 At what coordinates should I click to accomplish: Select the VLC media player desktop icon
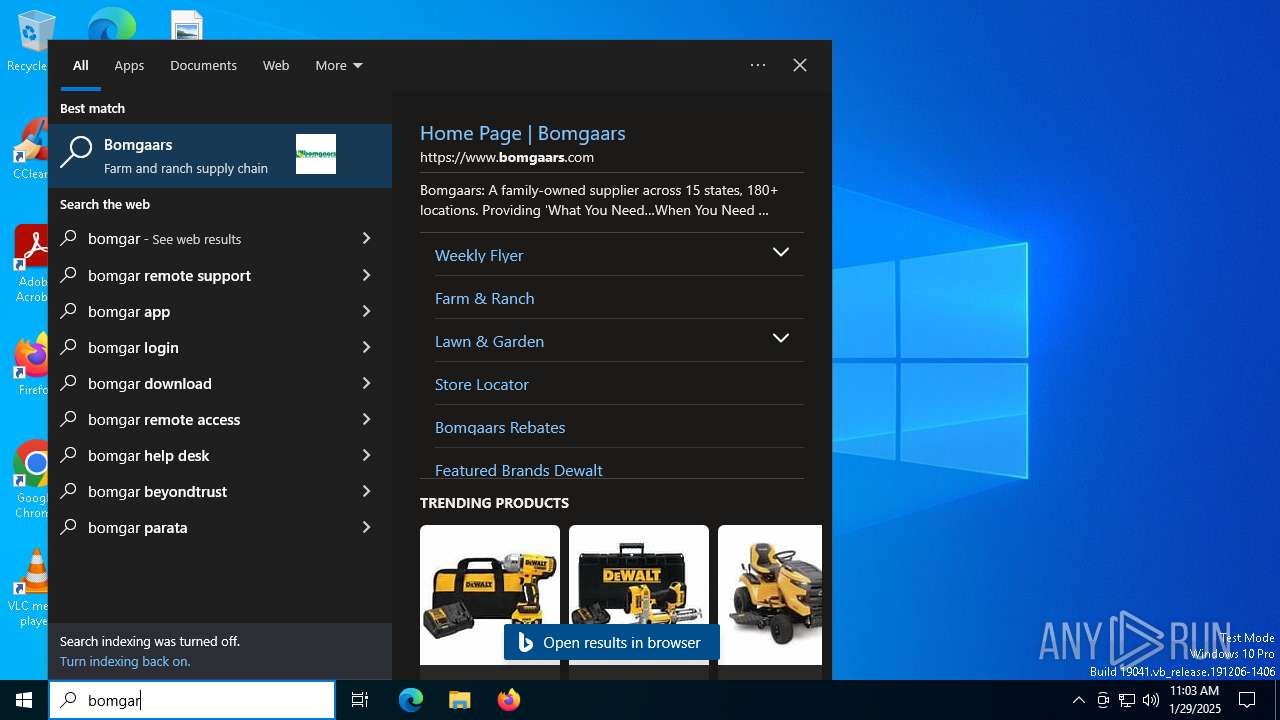click(32, 588)
